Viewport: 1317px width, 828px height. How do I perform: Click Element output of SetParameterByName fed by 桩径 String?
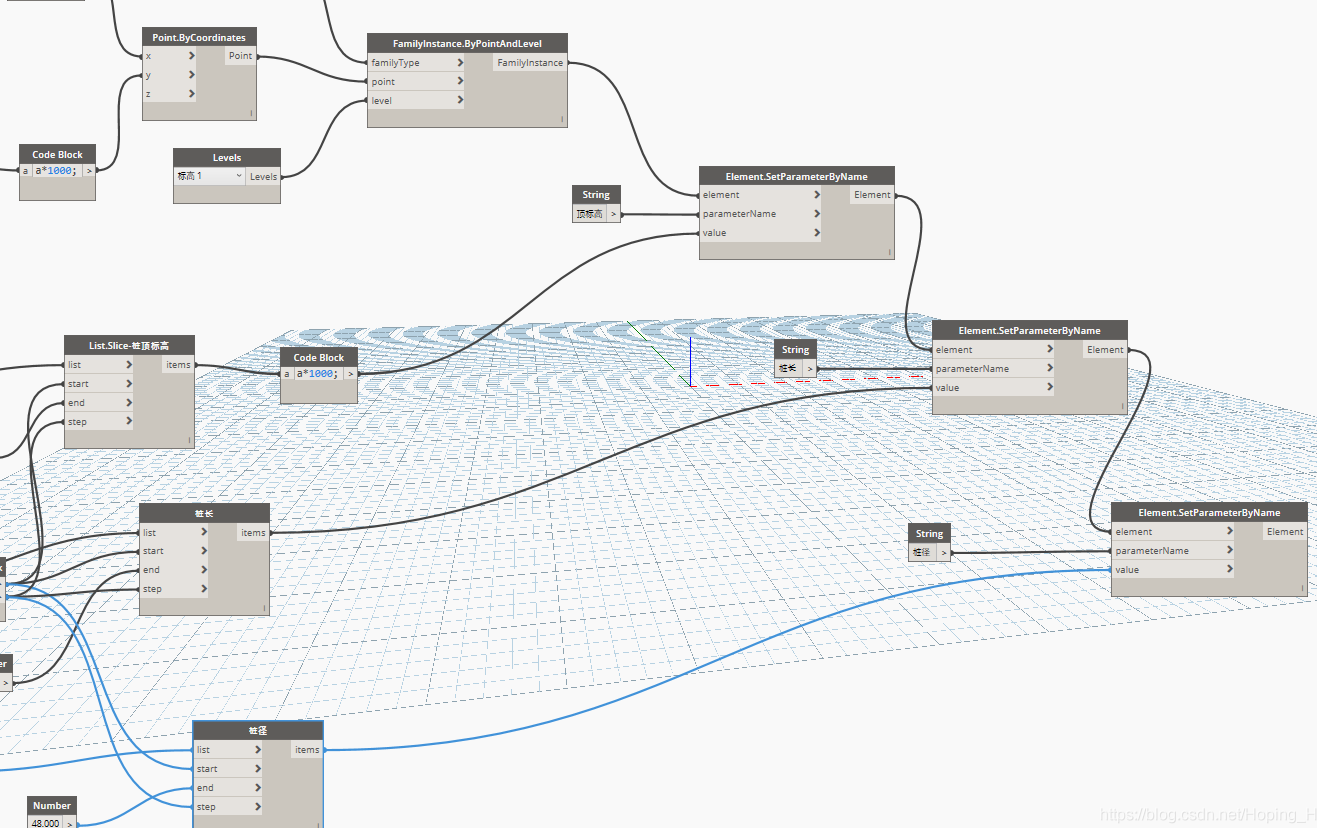click(x=1284, y=532)
